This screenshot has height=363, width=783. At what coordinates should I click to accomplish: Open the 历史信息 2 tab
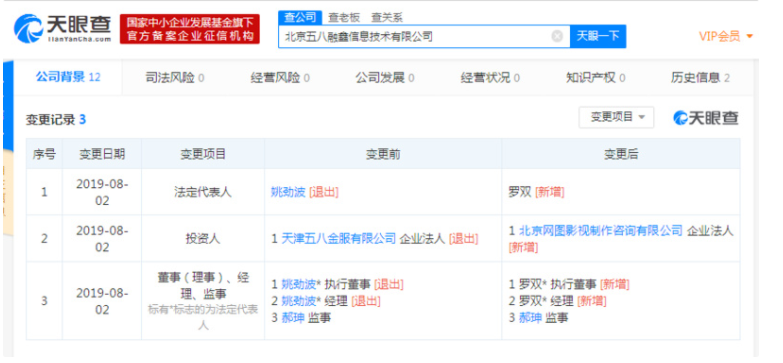700,78
